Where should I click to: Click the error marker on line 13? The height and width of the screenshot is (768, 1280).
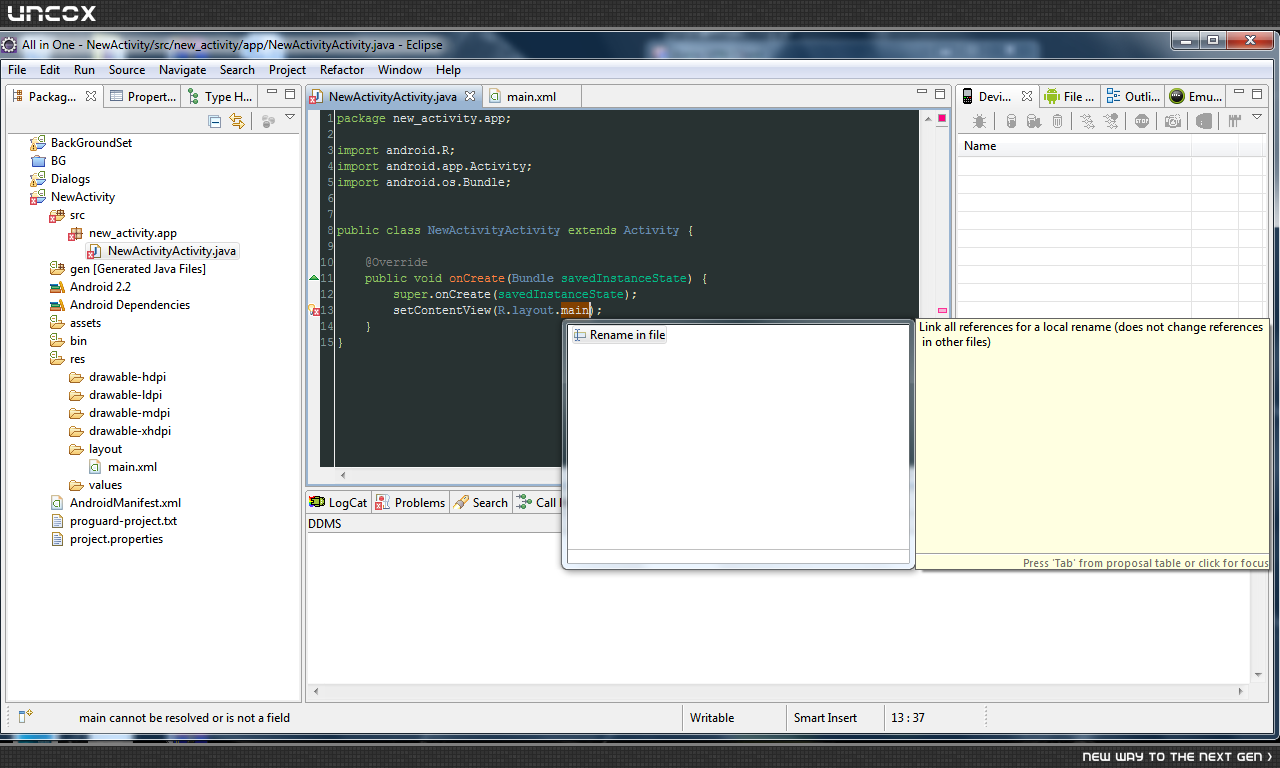pyautogui.click(x=314, y=311)
